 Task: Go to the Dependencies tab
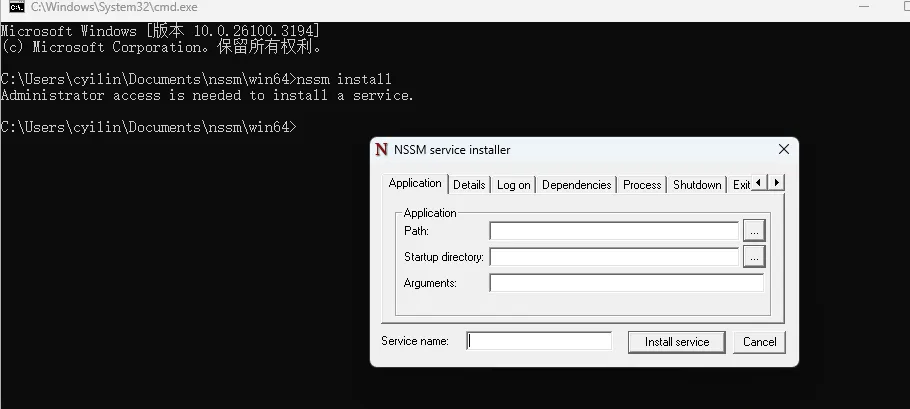[x=577, y=185]
